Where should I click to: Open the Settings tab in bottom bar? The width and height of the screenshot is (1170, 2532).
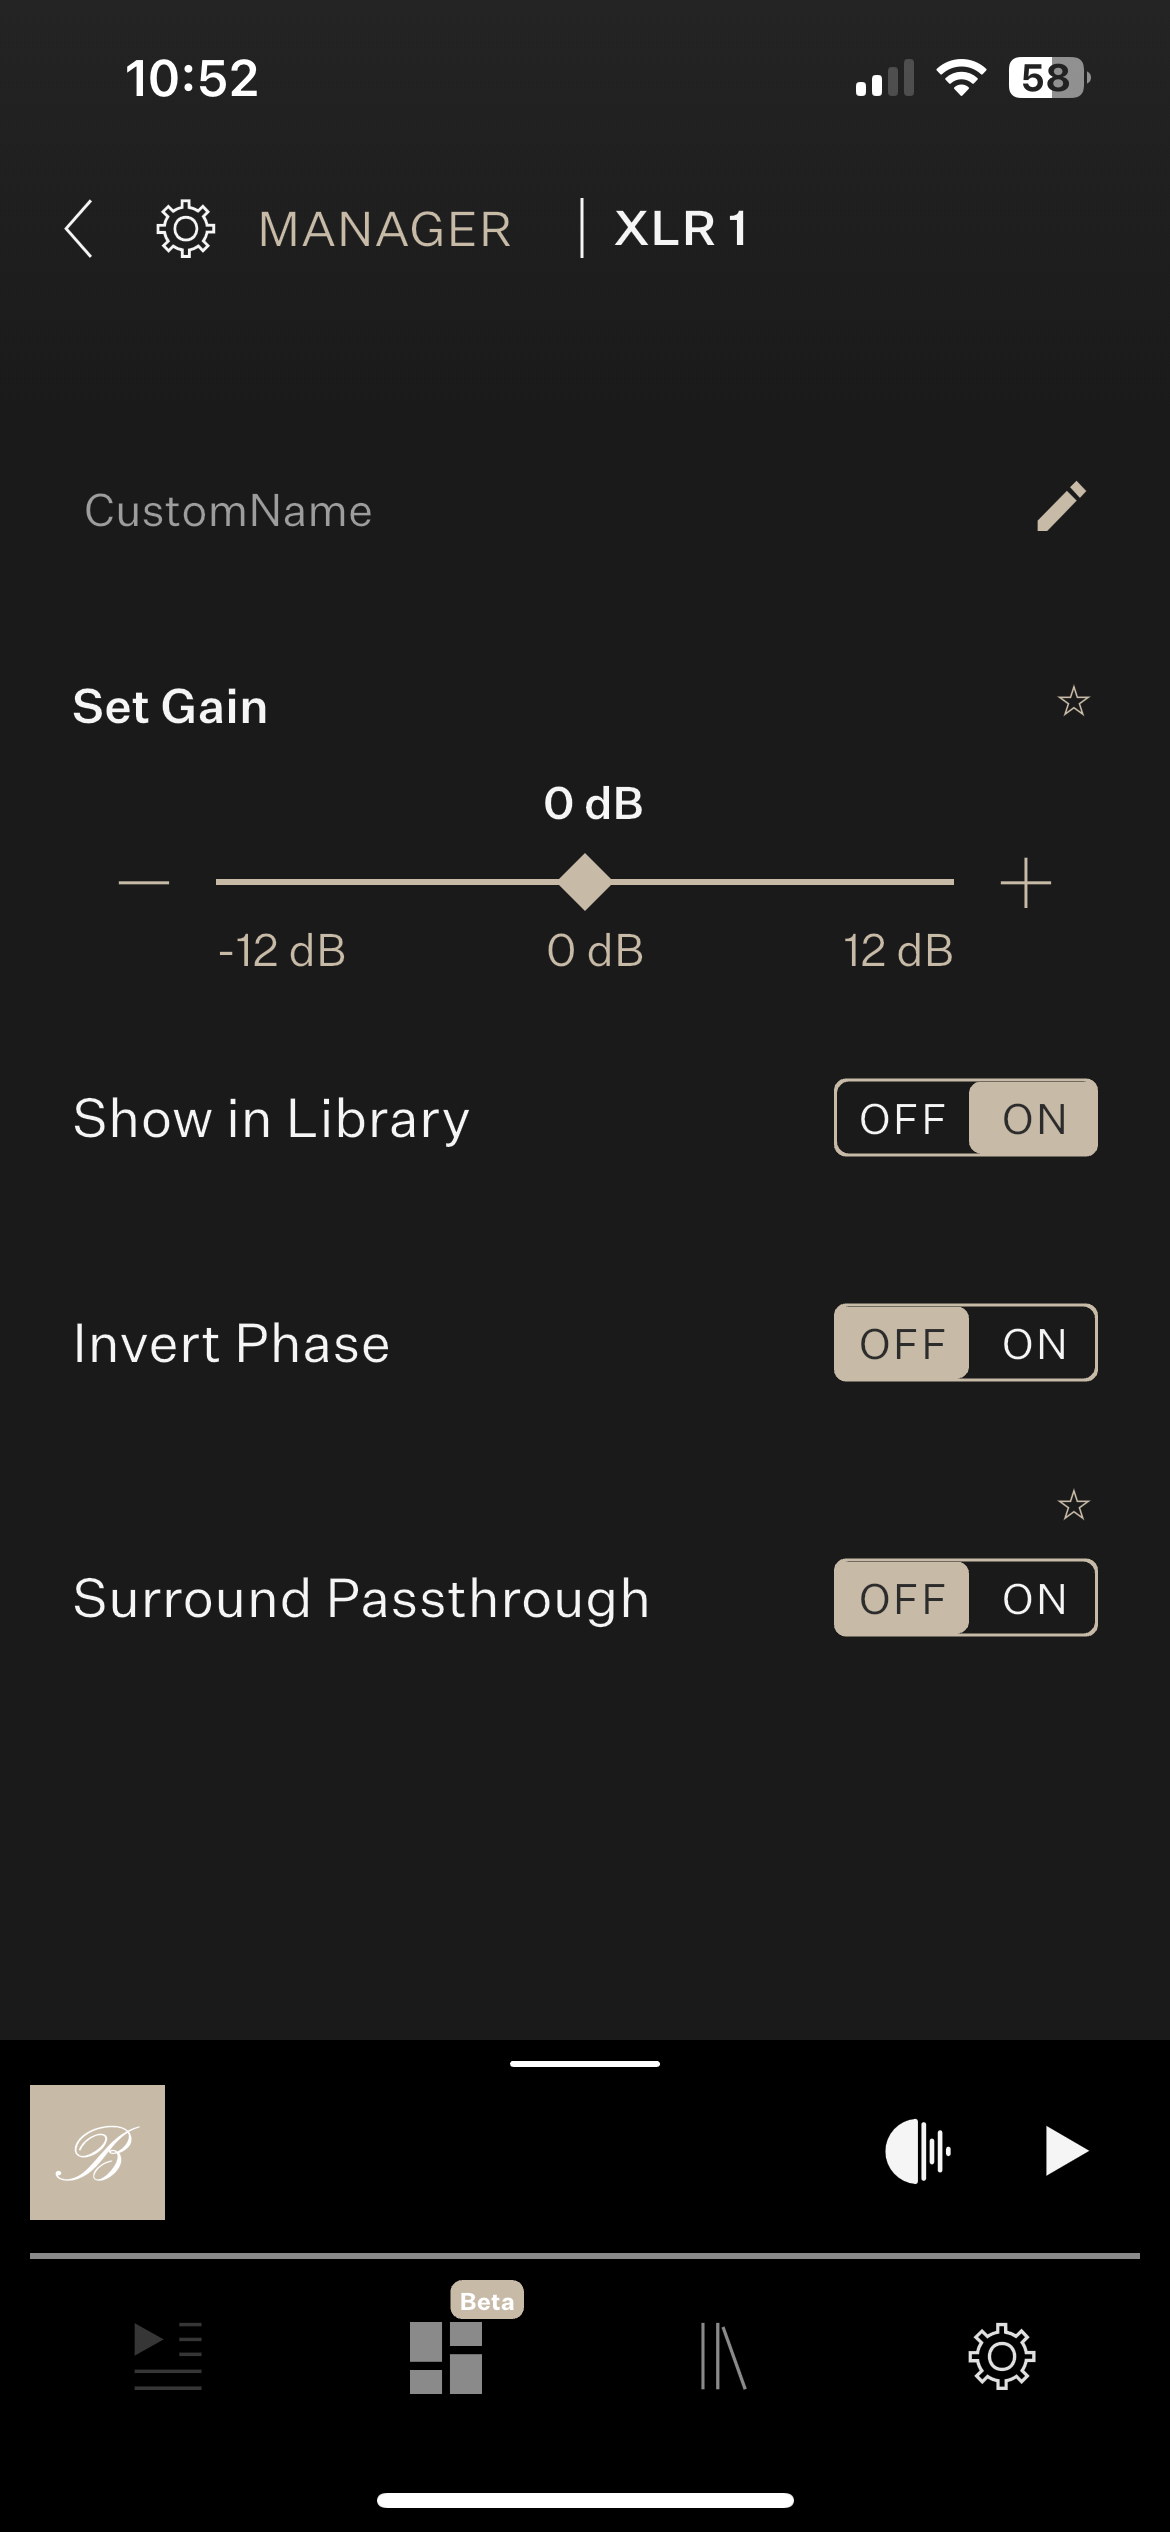1001,2357
